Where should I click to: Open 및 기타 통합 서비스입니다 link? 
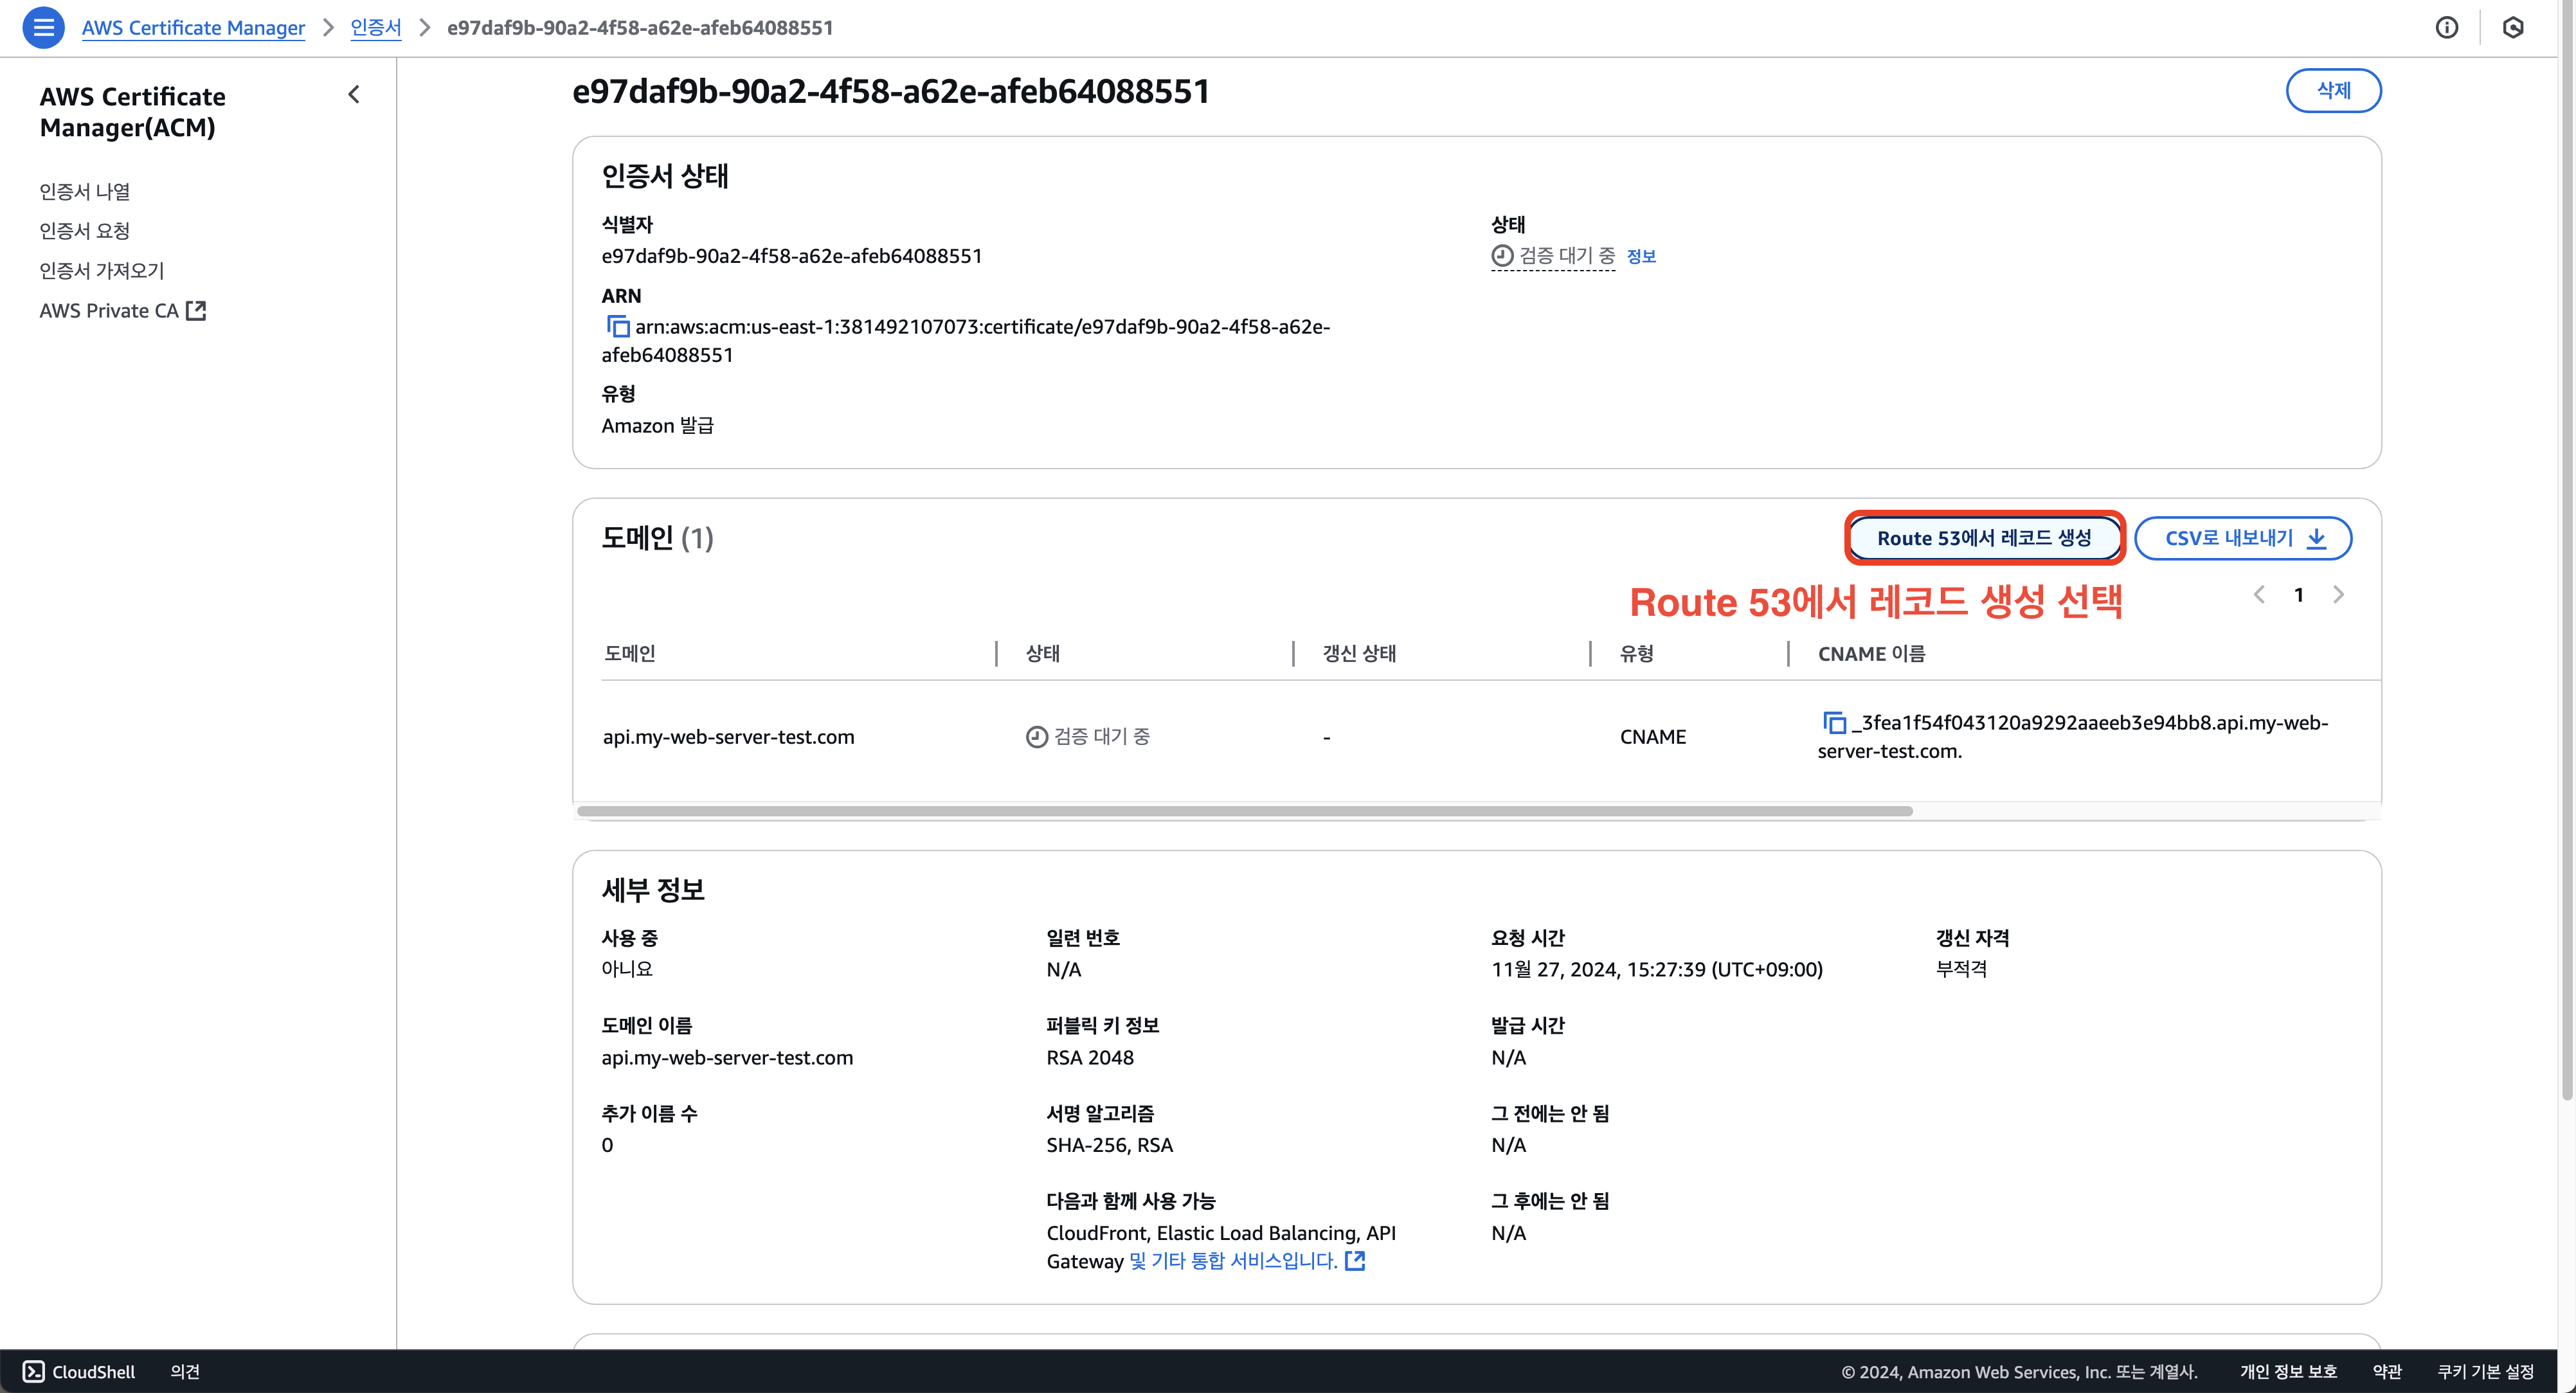[1246, 1261]
